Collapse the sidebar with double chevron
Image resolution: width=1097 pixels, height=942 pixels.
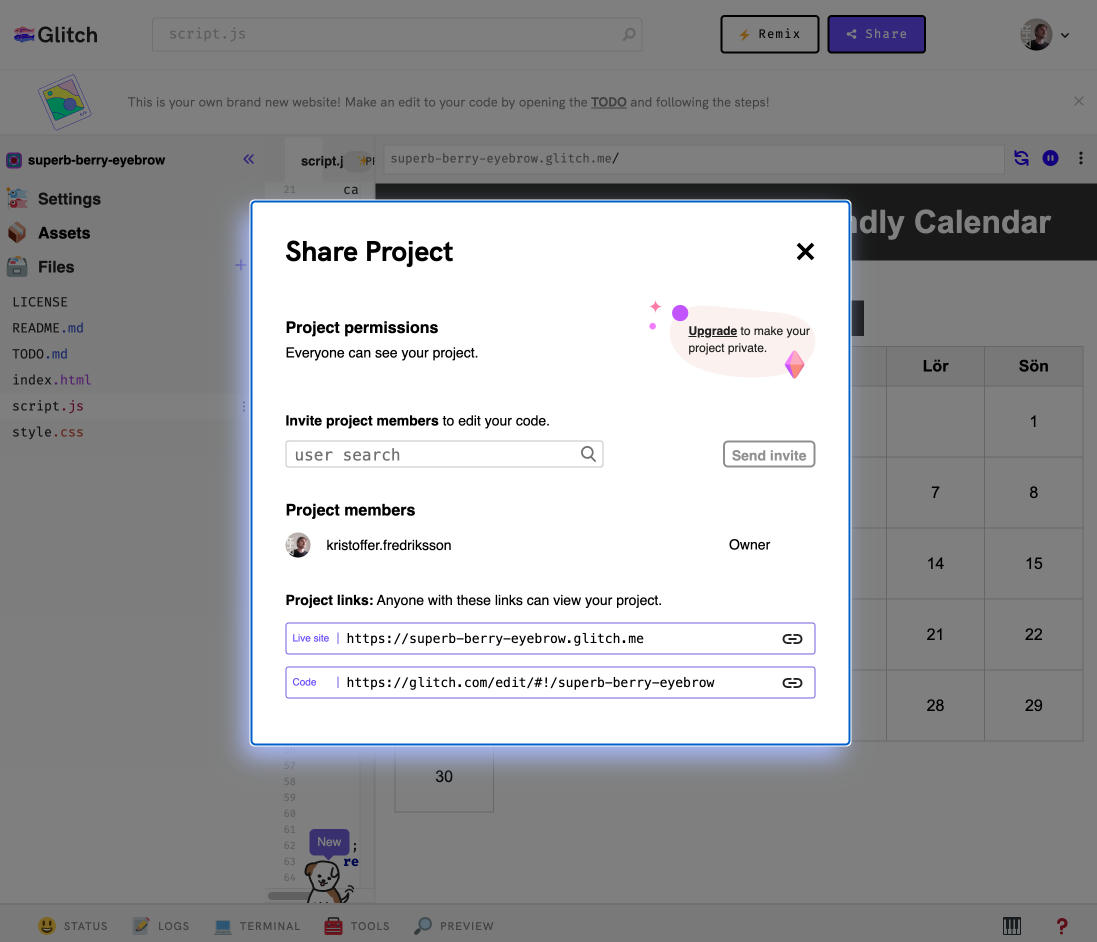248,159
